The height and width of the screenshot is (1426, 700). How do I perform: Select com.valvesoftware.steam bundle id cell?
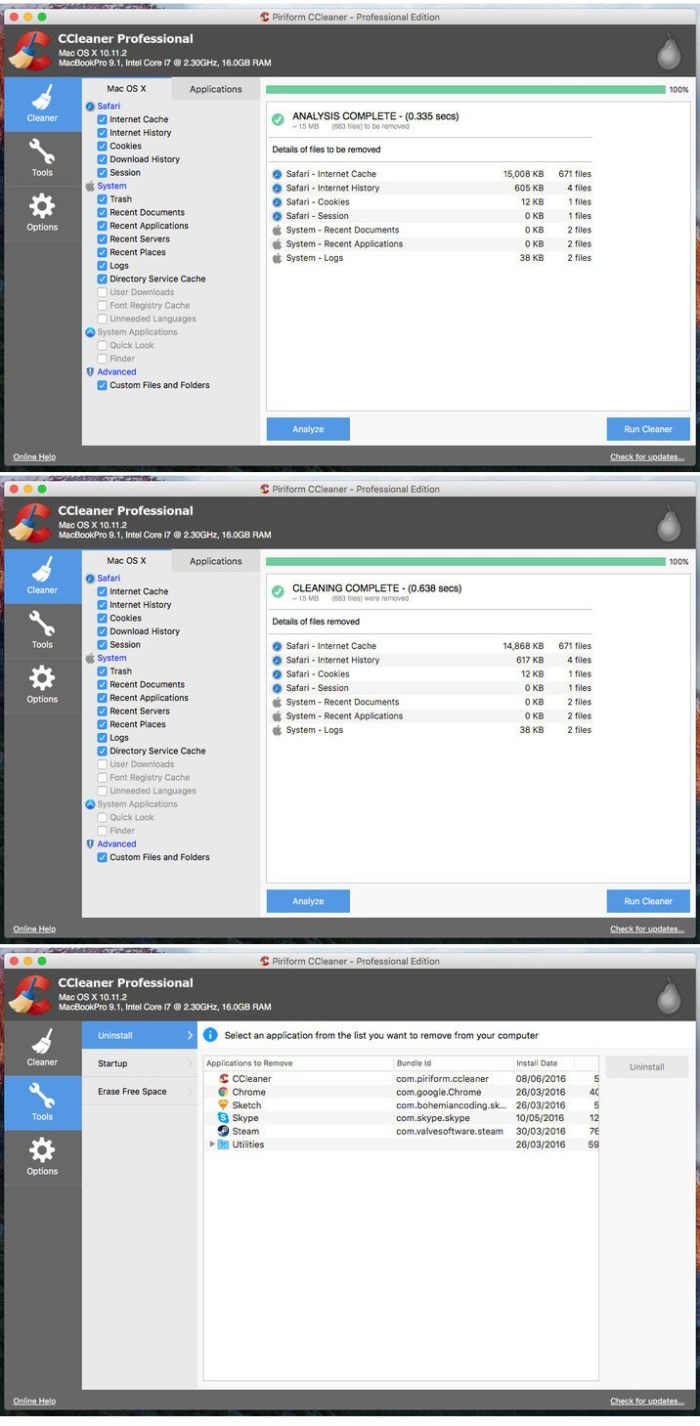[x=449, y=1131]
